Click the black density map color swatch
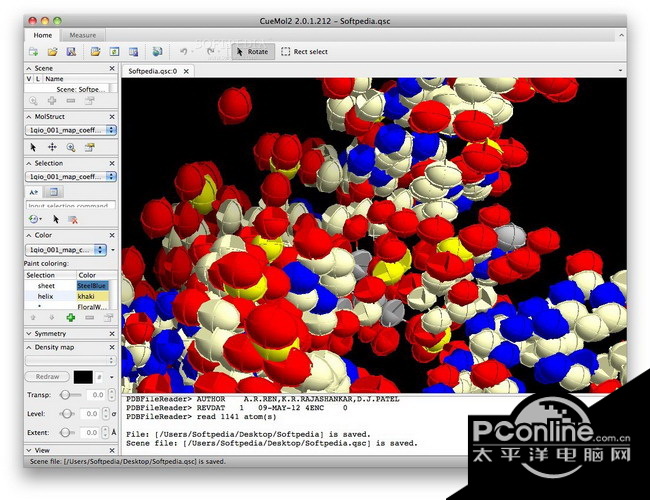 [x=83, y=377]
